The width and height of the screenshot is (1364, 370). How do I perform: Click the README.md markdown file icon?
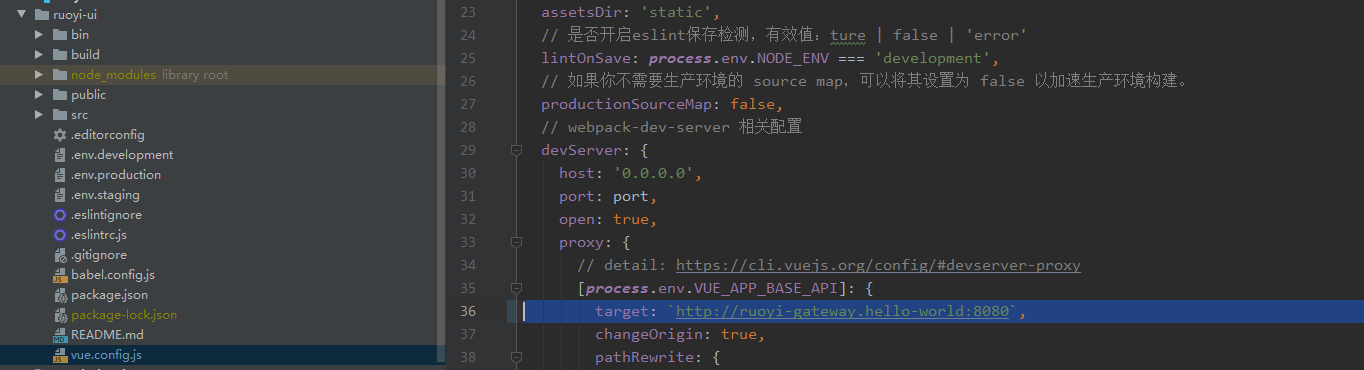[x=60, y=335]
